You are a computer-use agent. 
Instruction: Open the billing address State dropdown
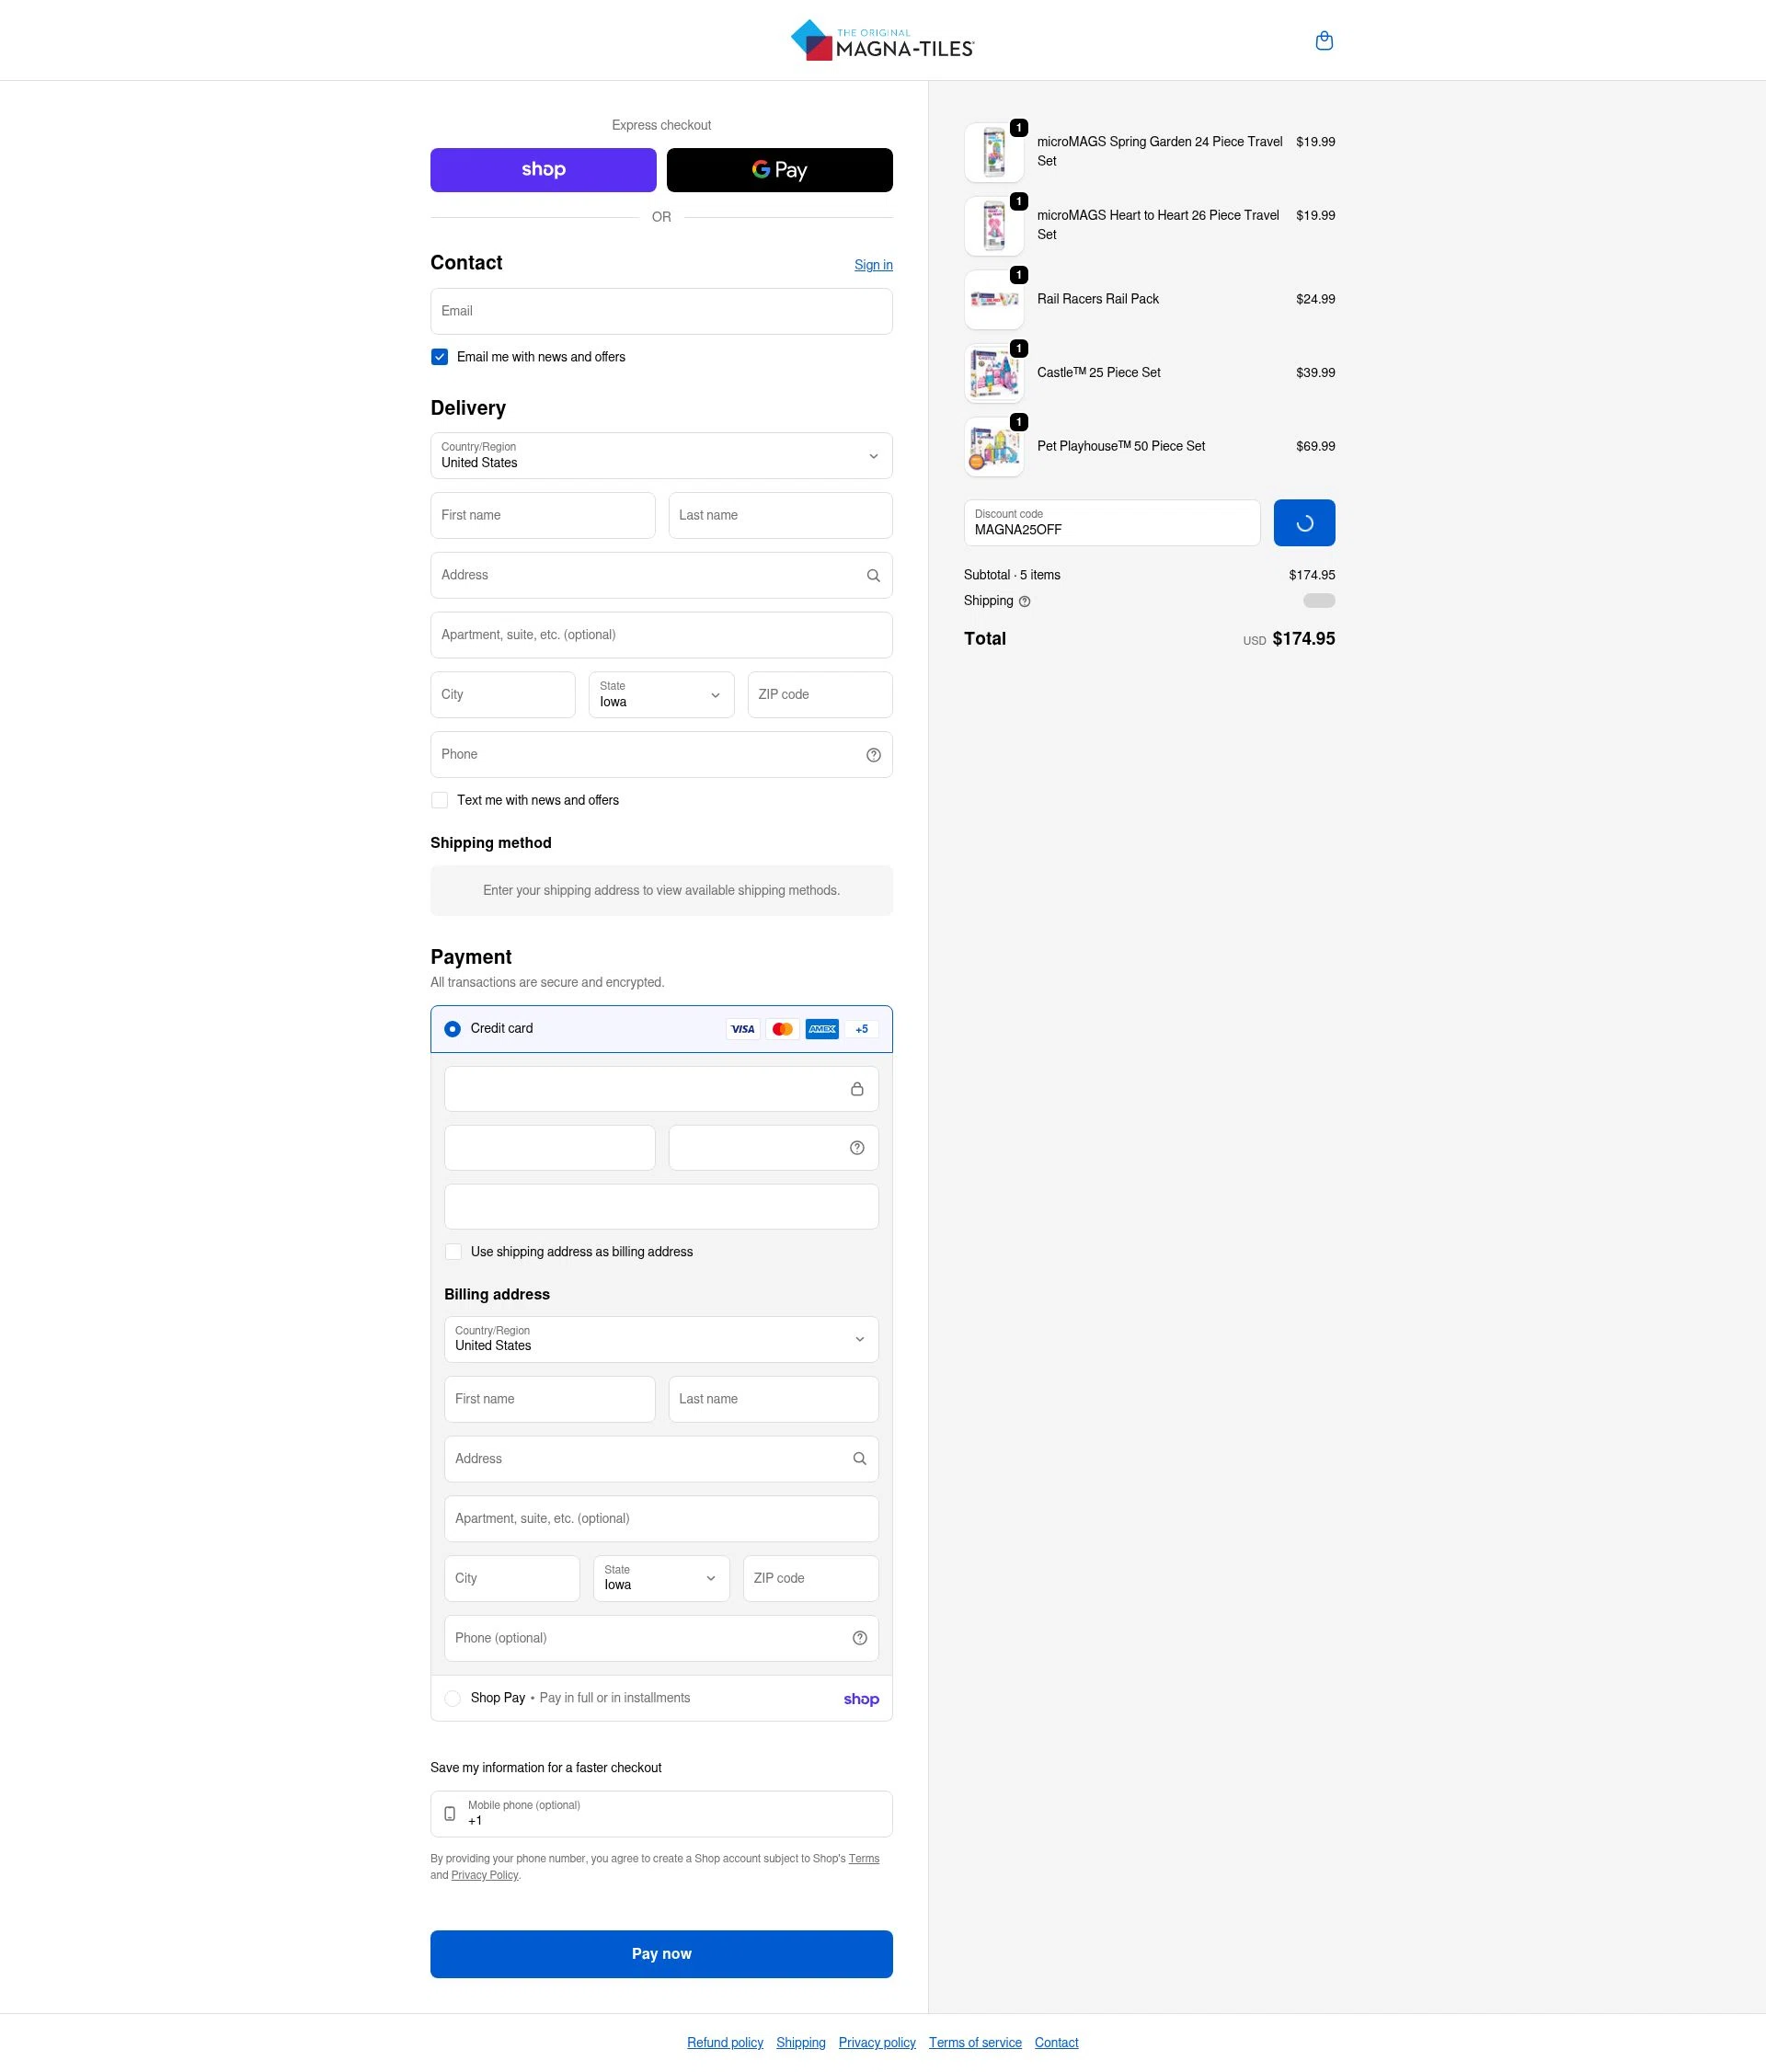pos(660,1578)
